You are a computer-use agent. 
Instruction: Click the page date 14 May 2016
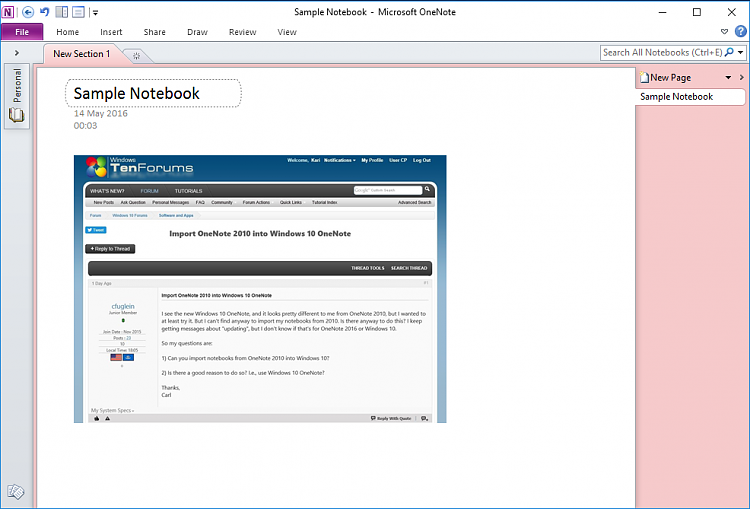[101, 113]
